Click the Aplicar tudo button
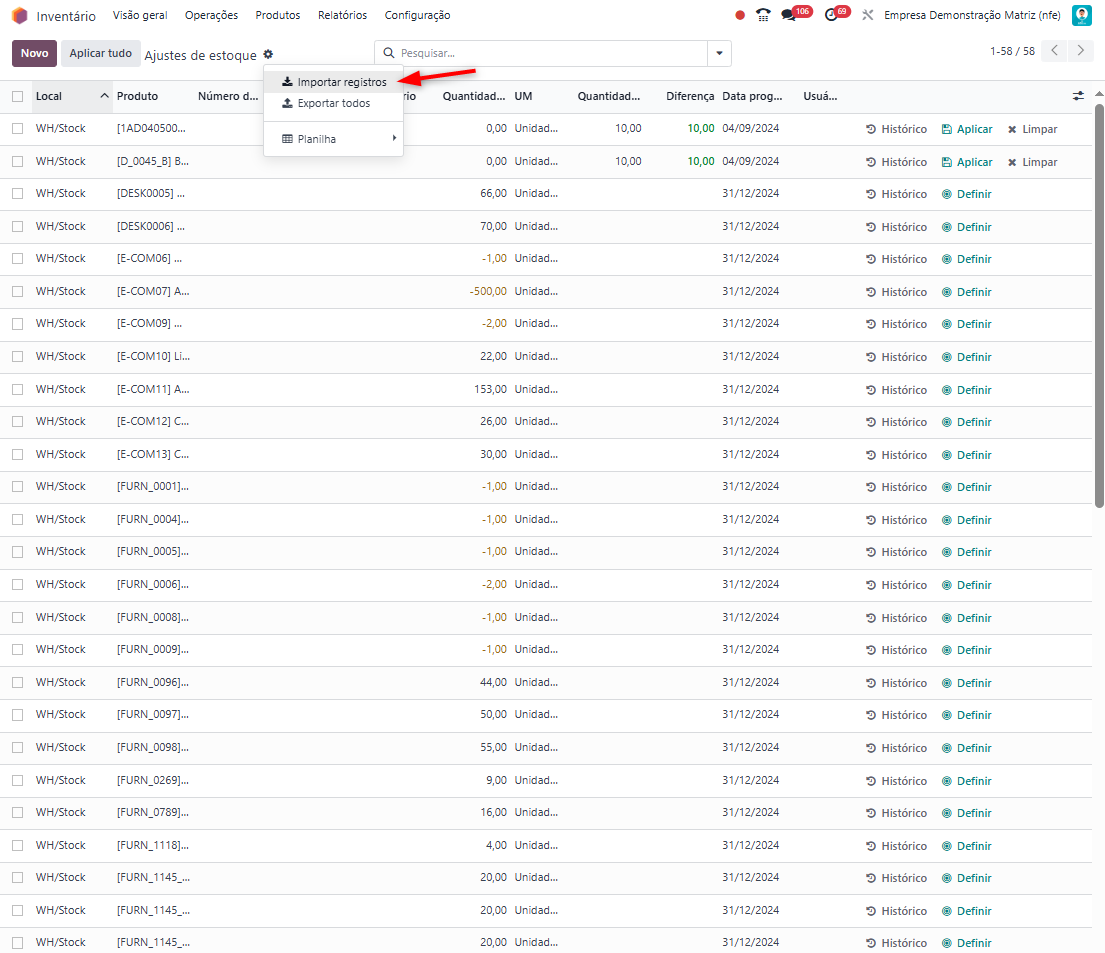This screenshot has width=1105, height=953. click(x=100, y=54)
